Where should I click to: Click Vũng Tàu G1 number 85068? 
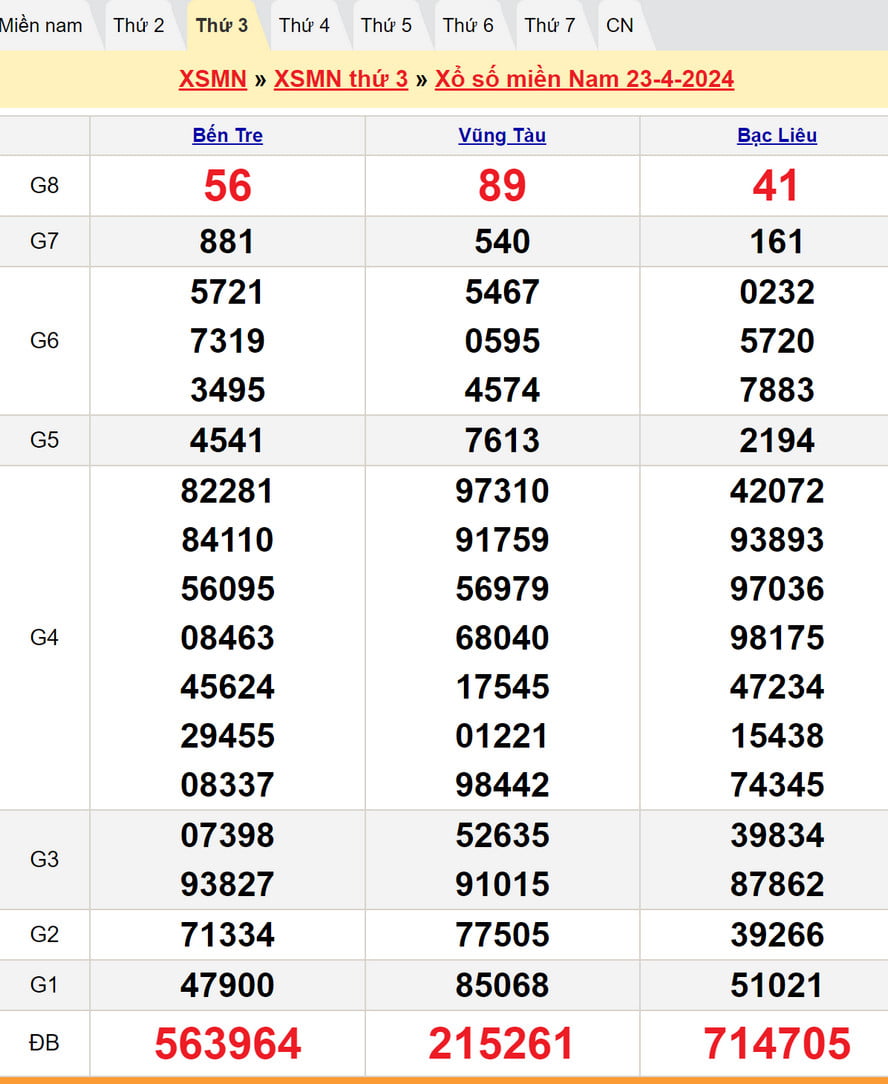tap(502, 985)
